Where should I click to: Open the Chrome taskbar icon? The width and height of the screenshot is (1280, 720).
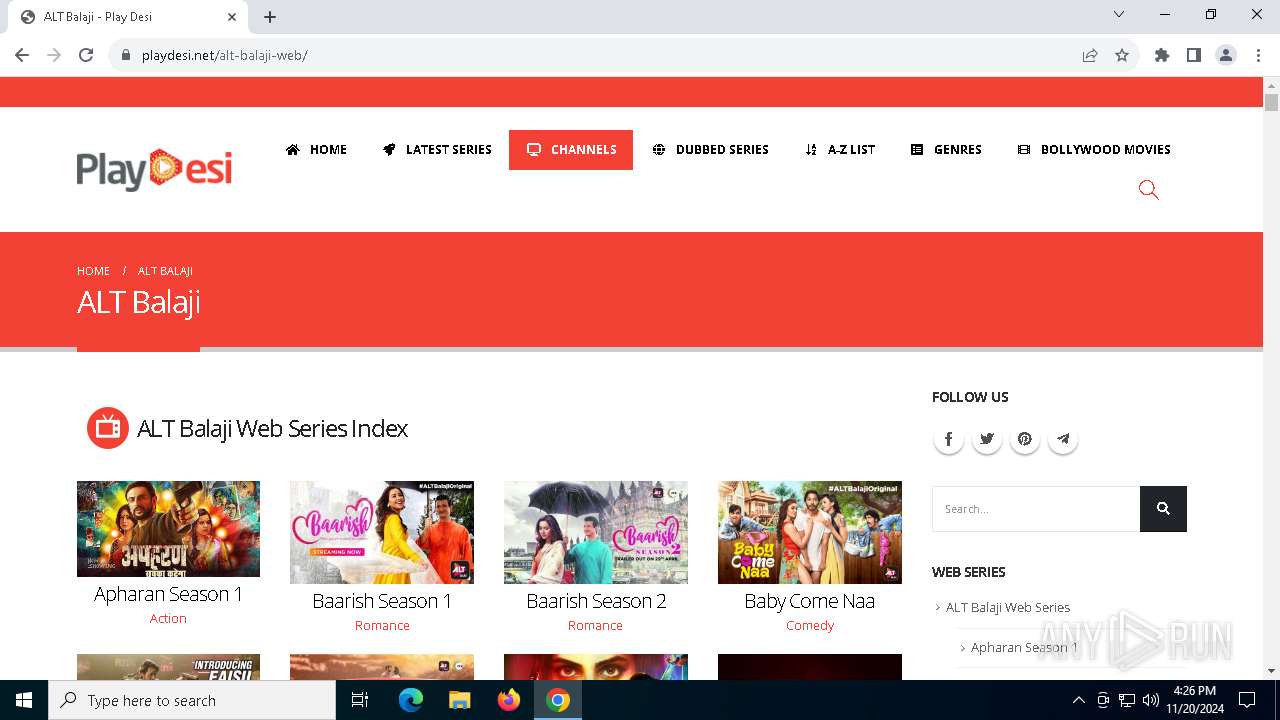[x=558, y=700]
